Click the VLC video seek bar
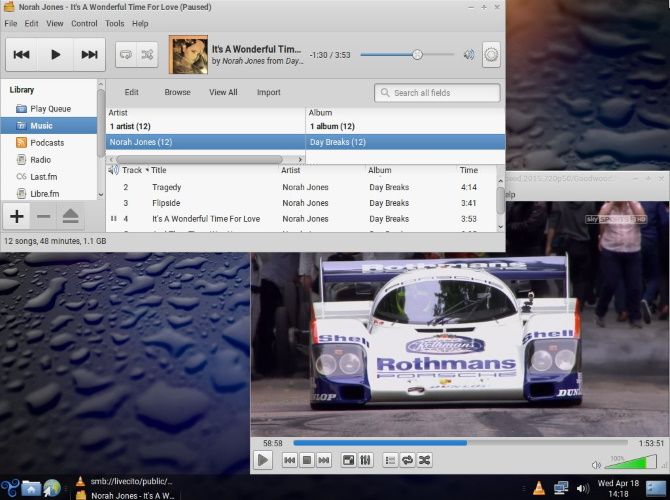 pos(460,443)
